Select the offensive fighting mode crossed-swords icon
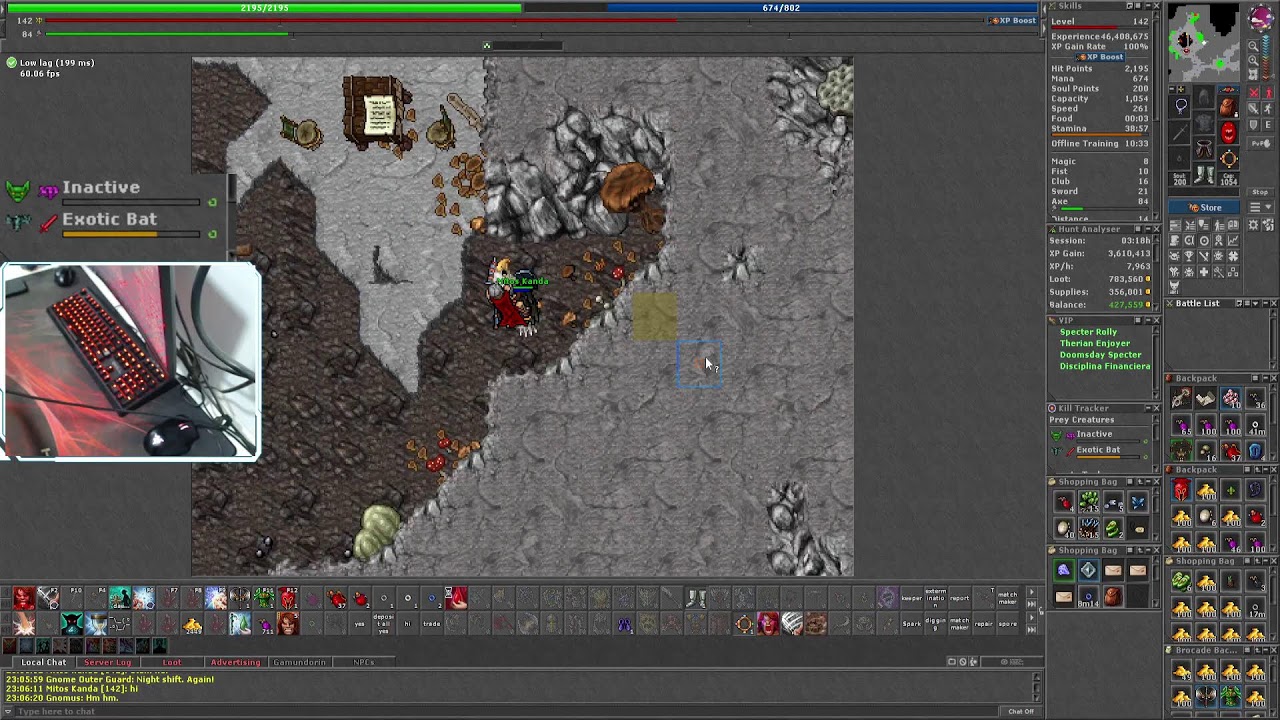The height and width of the screenshot is (720, 1280). click(1255, 92)
